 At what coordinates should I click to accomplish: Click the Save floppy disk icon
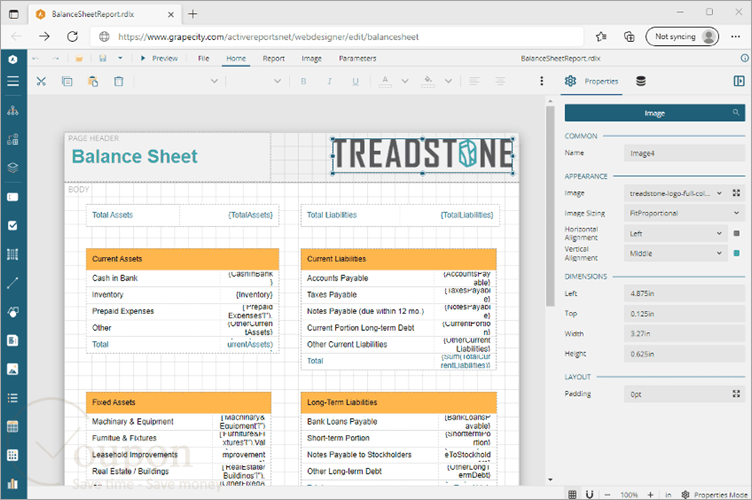103,58
